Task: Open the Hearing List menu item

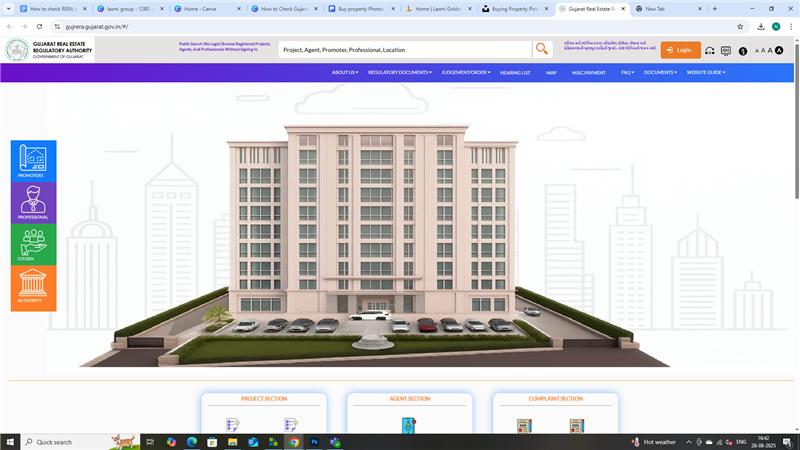Action: point(515,72)
